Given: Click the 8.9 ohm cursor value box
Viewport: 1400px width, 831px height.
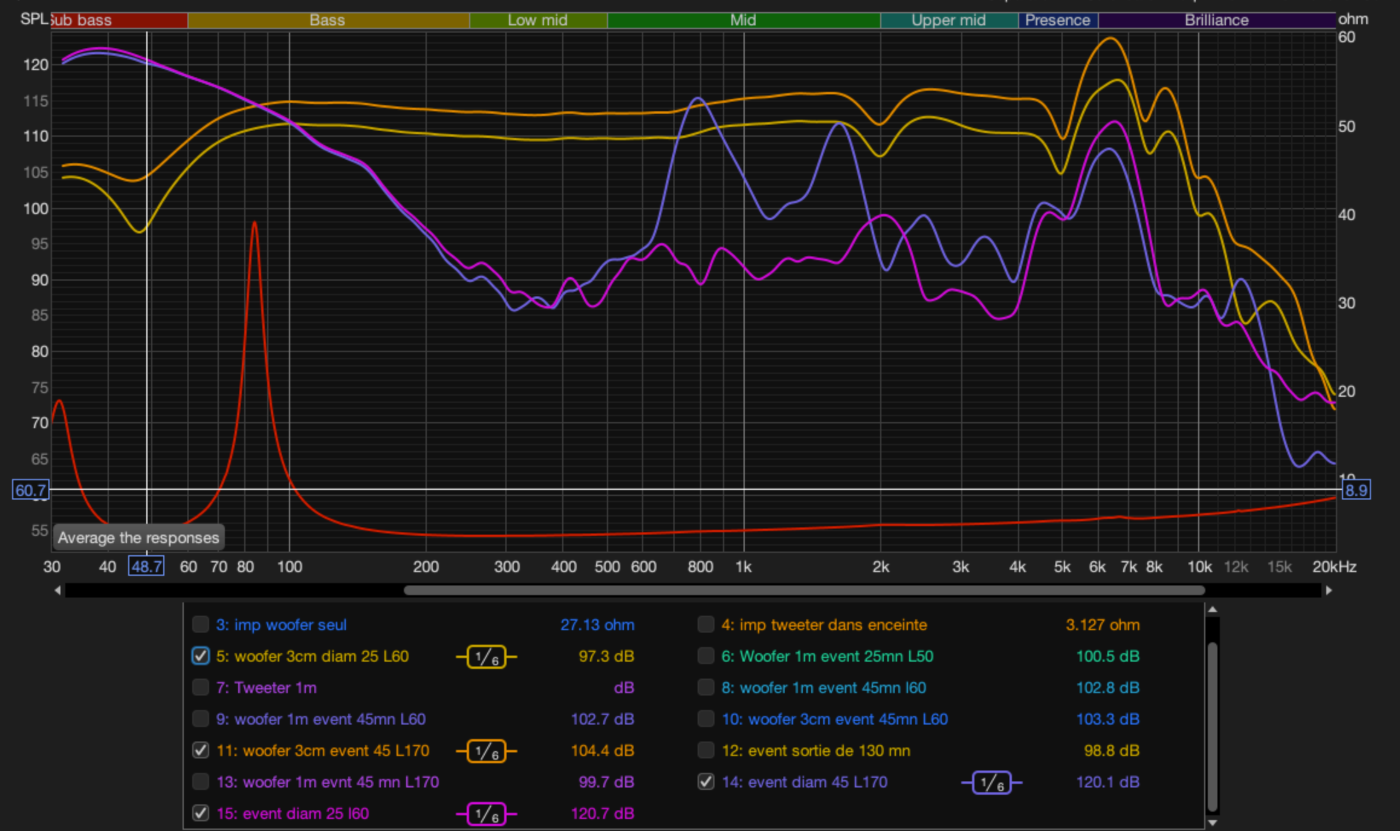Looking at the screenshot, I should [1355, 490].
